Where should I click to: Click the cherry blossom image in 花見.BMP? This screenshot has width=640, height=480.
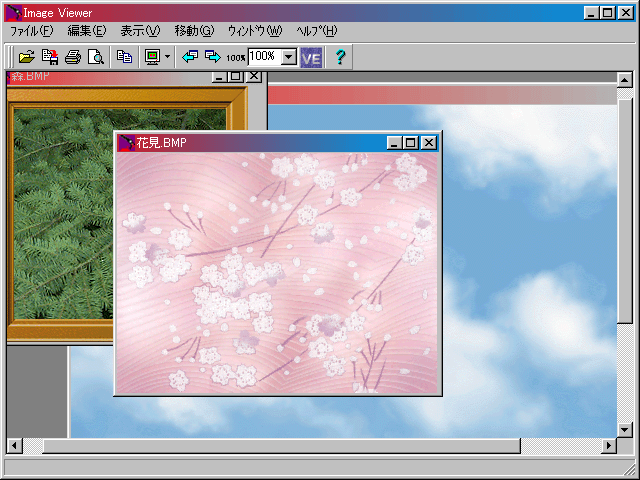pyautogui.click(x=277, y=273)
